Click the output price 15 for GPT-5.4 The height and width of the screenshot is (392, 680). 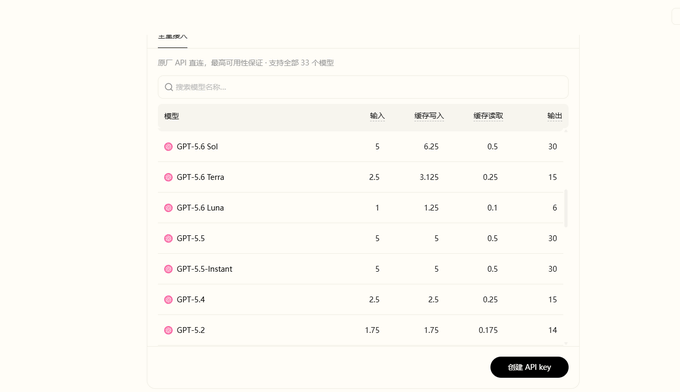point(552,300)
